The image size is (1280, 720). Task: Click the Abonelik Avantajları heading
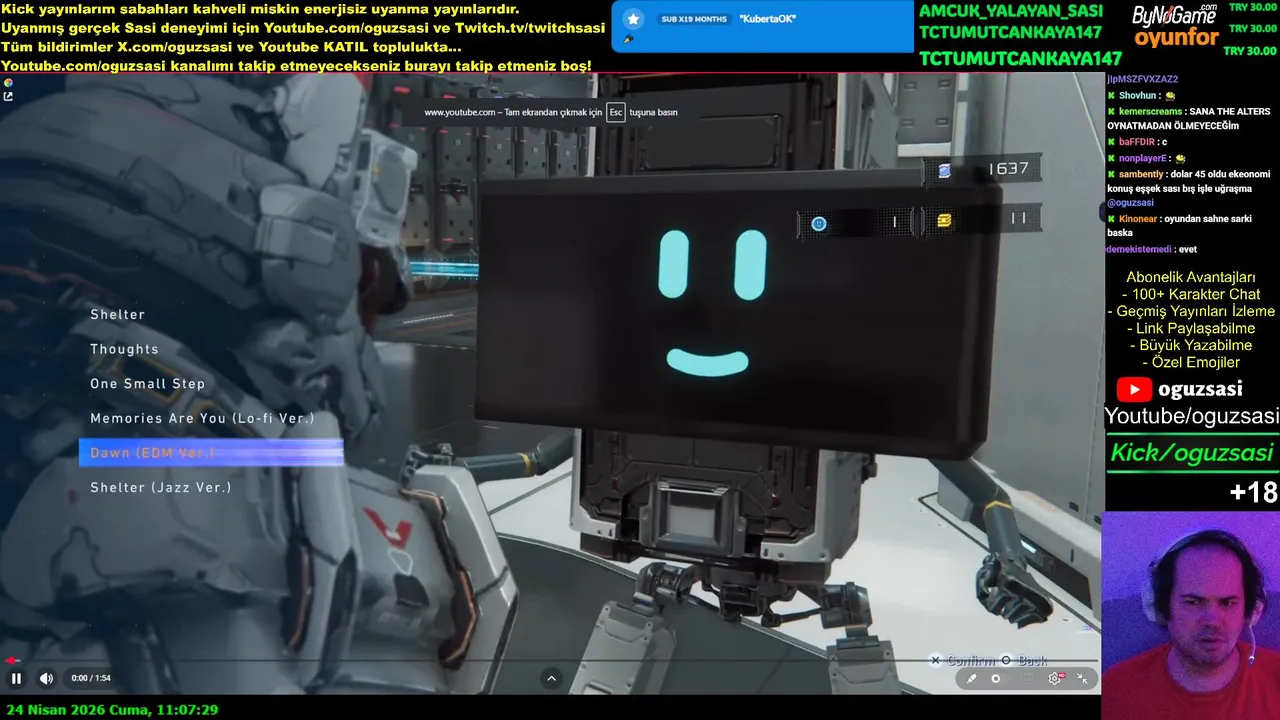point(1191,277)
